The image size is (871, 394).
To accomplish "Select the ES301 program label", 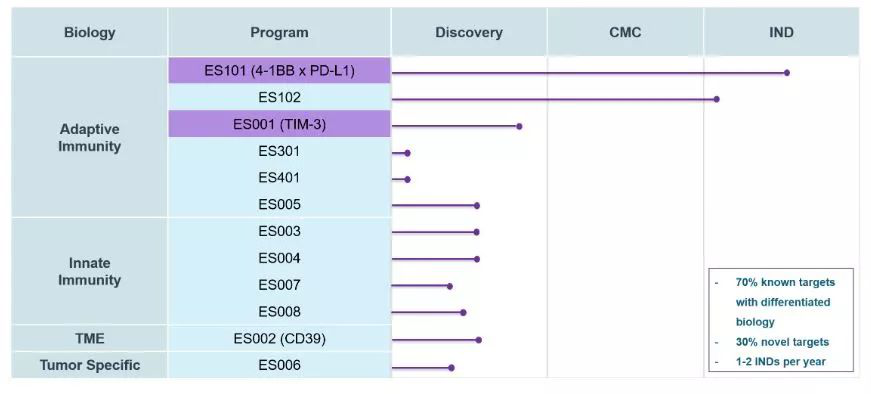I will click(x=279, y=151).
